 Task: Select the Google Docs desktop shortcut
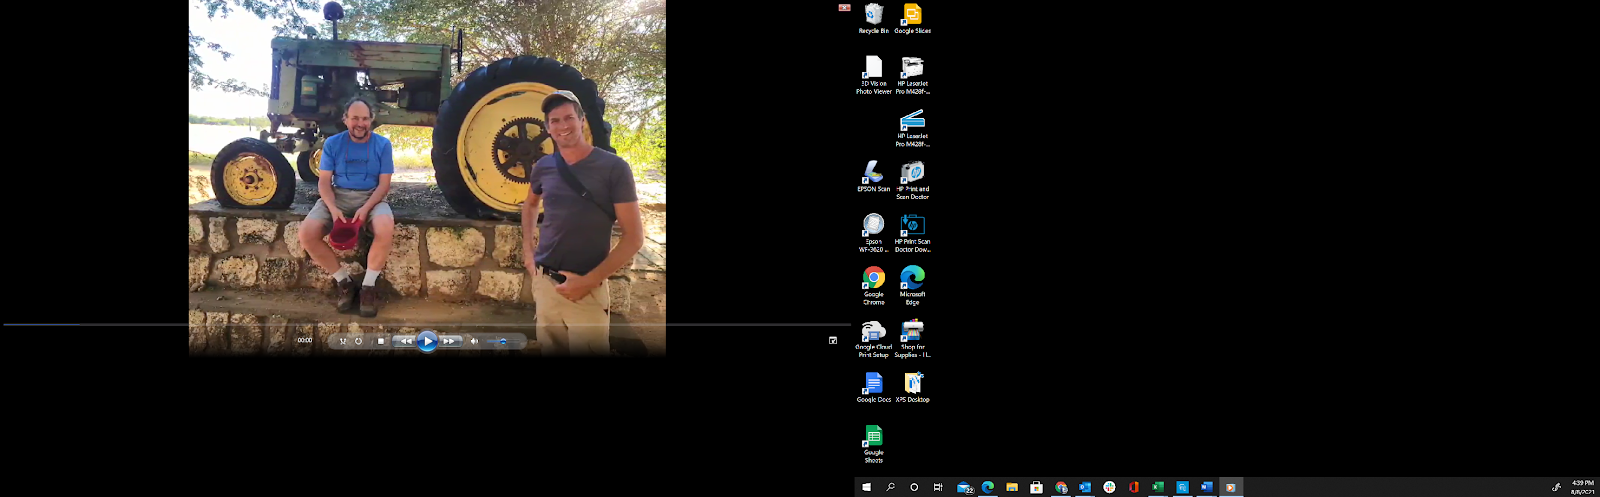[x=873, y=388]
